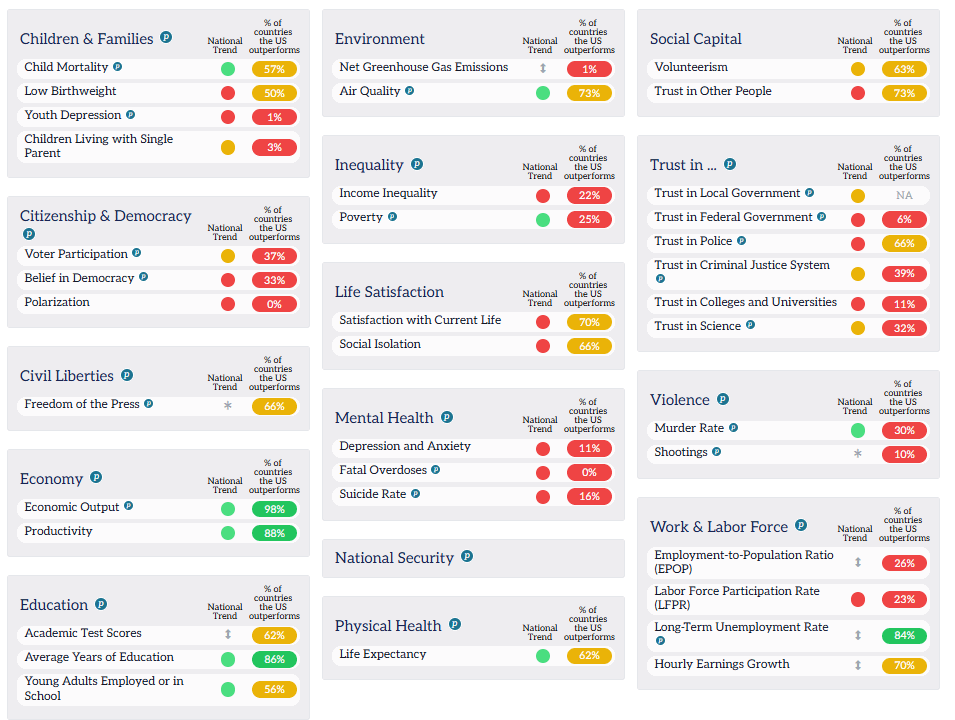Click the NA badge for Trust in Local Government
Viewport: 955px width, 720px height.
(904, 196)
